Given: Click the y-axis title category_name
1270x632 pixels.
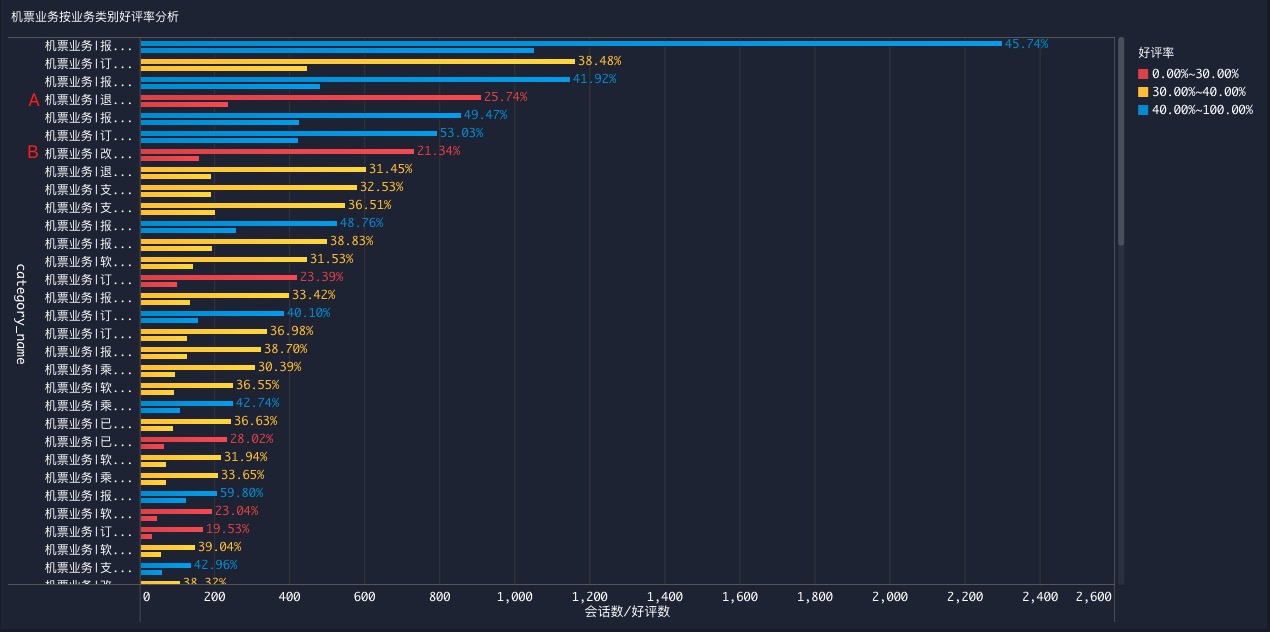Looking at the screenshot, I should [x=19, y=313].
